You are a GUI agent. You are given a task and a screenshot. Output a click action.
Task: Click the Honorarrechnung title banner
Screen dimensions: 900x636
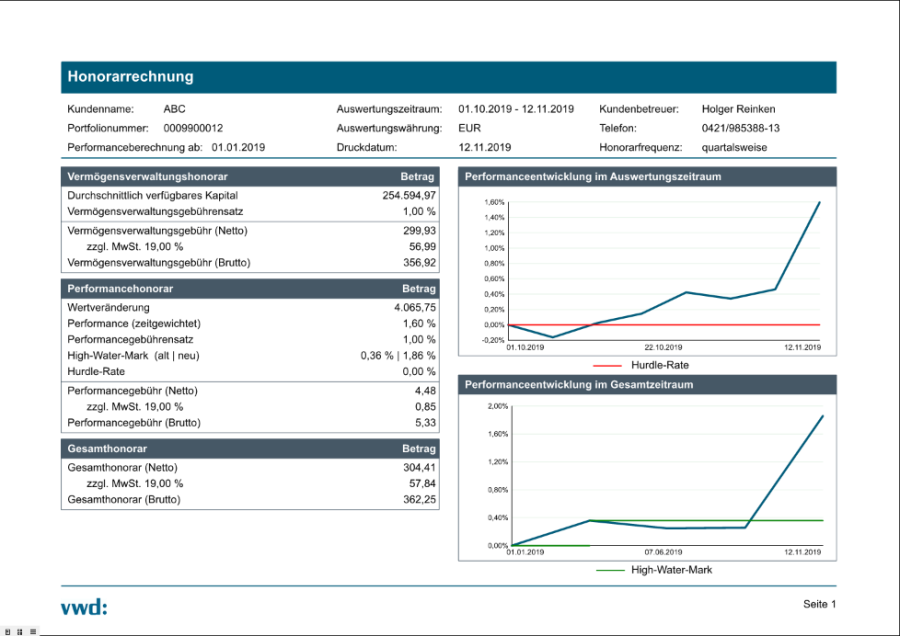point(448,77)
